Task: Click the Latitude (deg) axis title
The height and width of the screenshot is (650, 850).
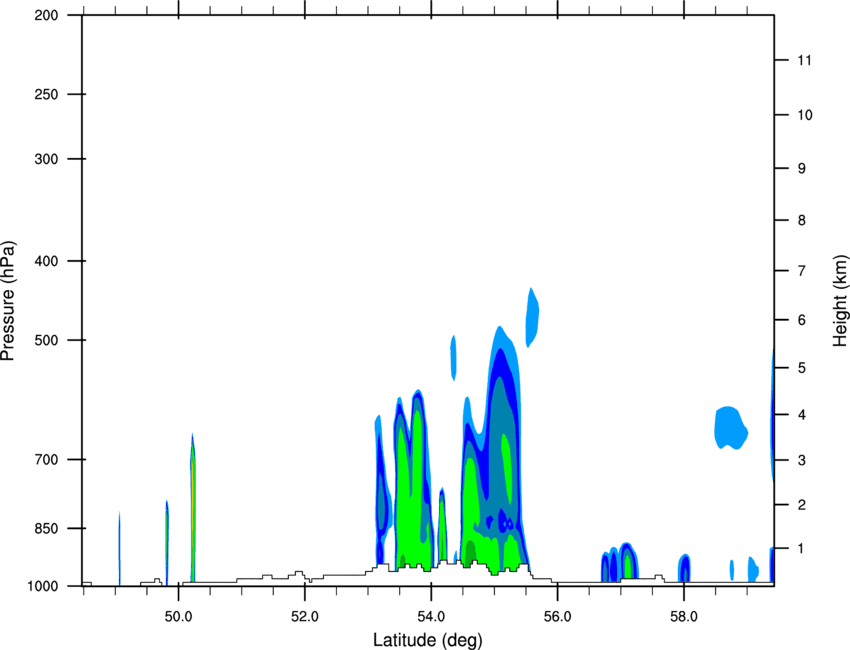Action: click(x=427, y=640)
